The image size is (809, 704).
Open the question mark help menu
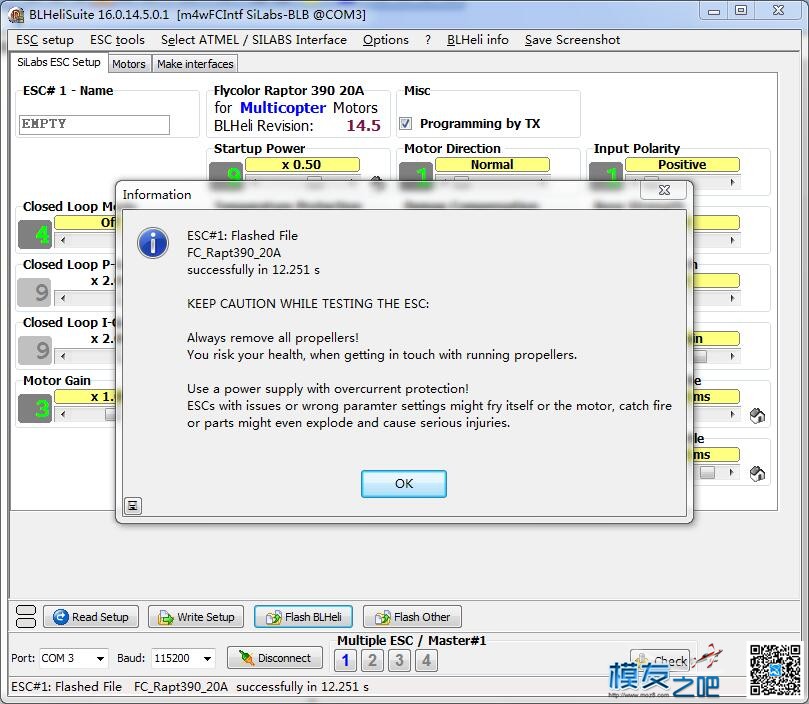pyautogui.click(x=428, y=40)
